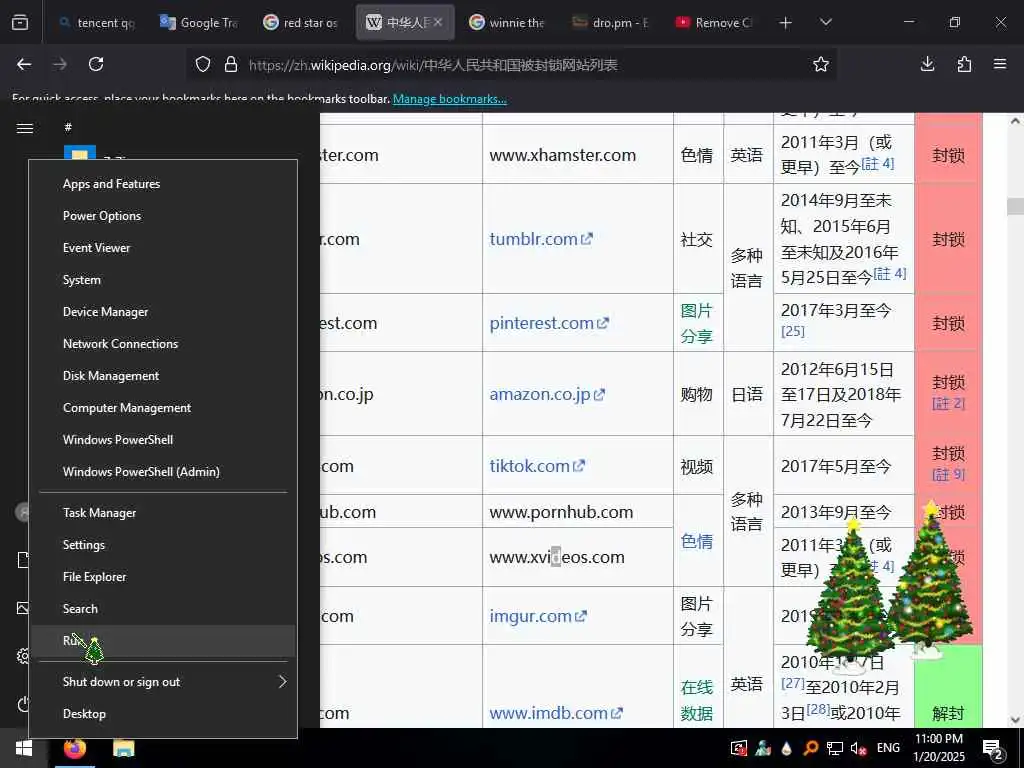Screen dimensions: 1024x768
Task: Open Disk Management
Action: (163, 376)
